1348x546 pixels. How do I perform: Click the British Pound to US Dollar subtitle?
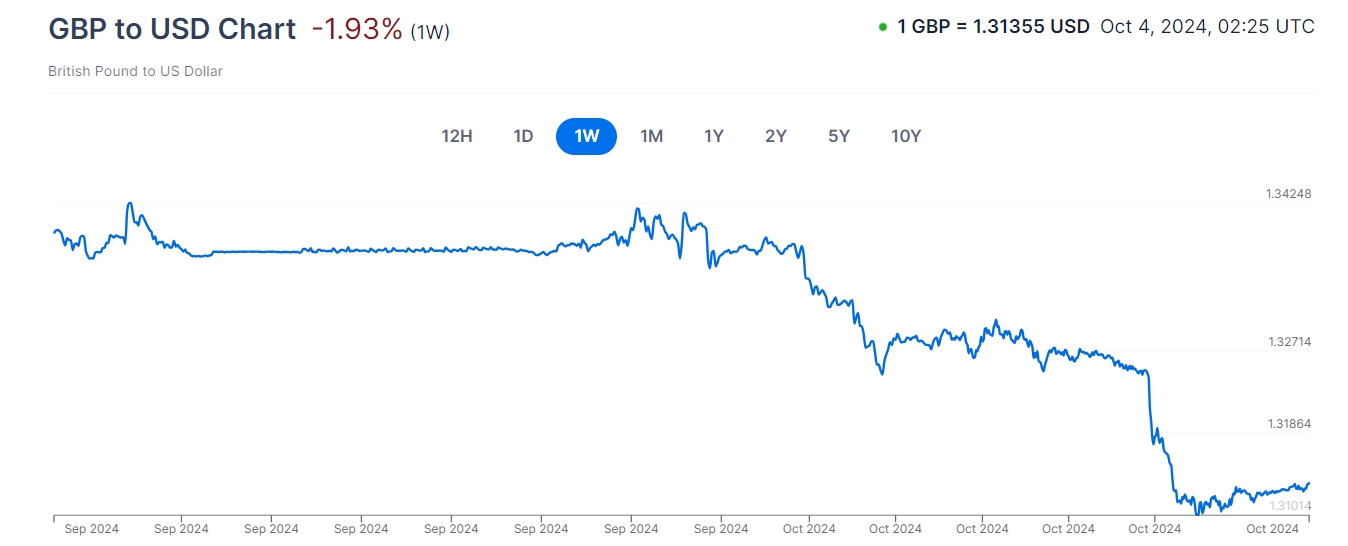[135, 71]
